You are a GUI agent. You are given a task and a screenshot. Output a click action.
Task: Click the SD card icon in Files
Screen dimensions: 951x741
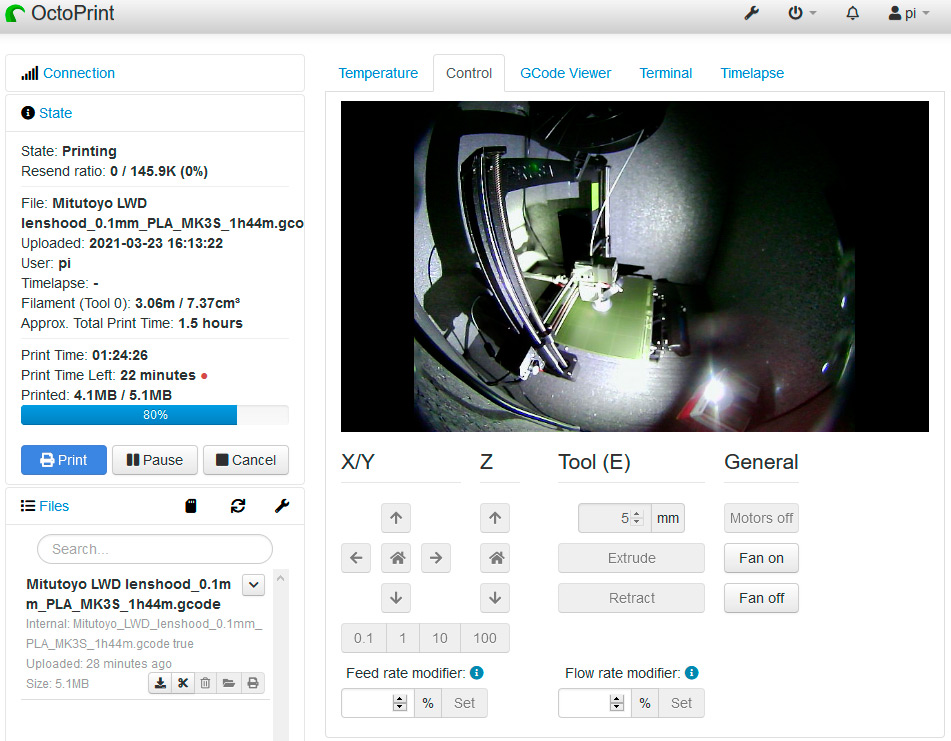pos(191,506)
